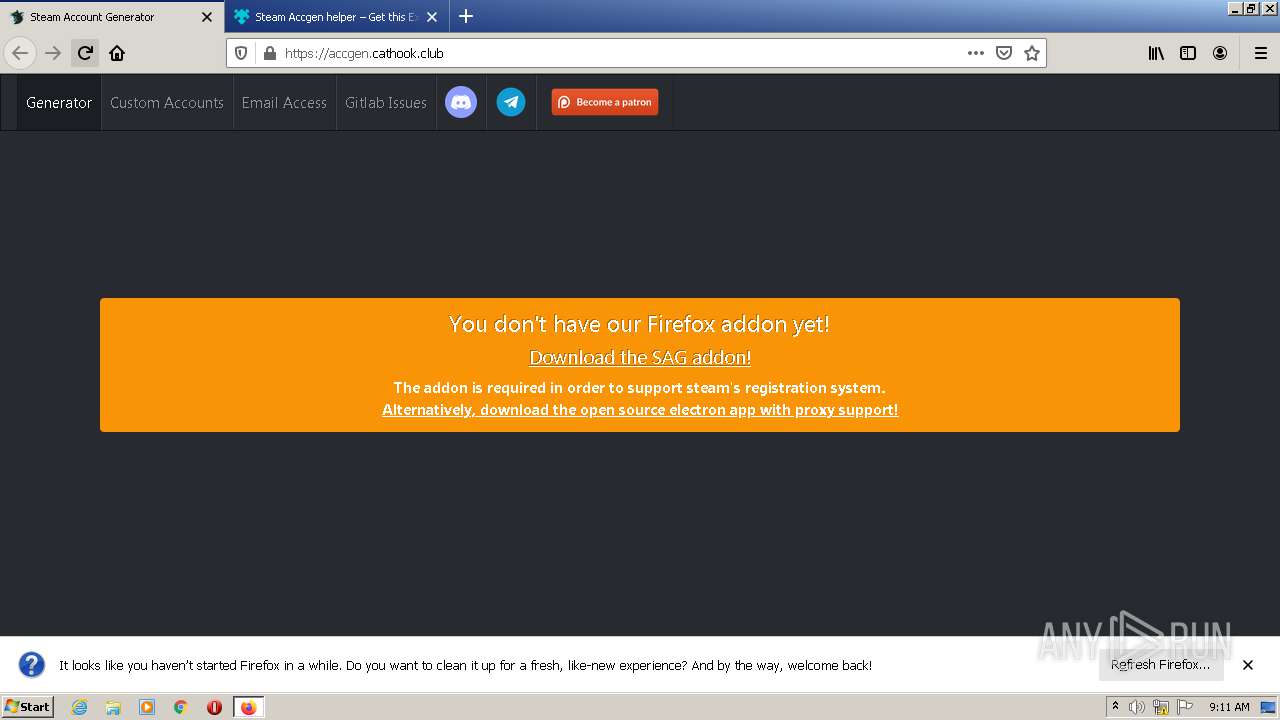This screenshot has height=720, width=1280.
Task: Open Firefox account menu
Action: [1220, 53]
